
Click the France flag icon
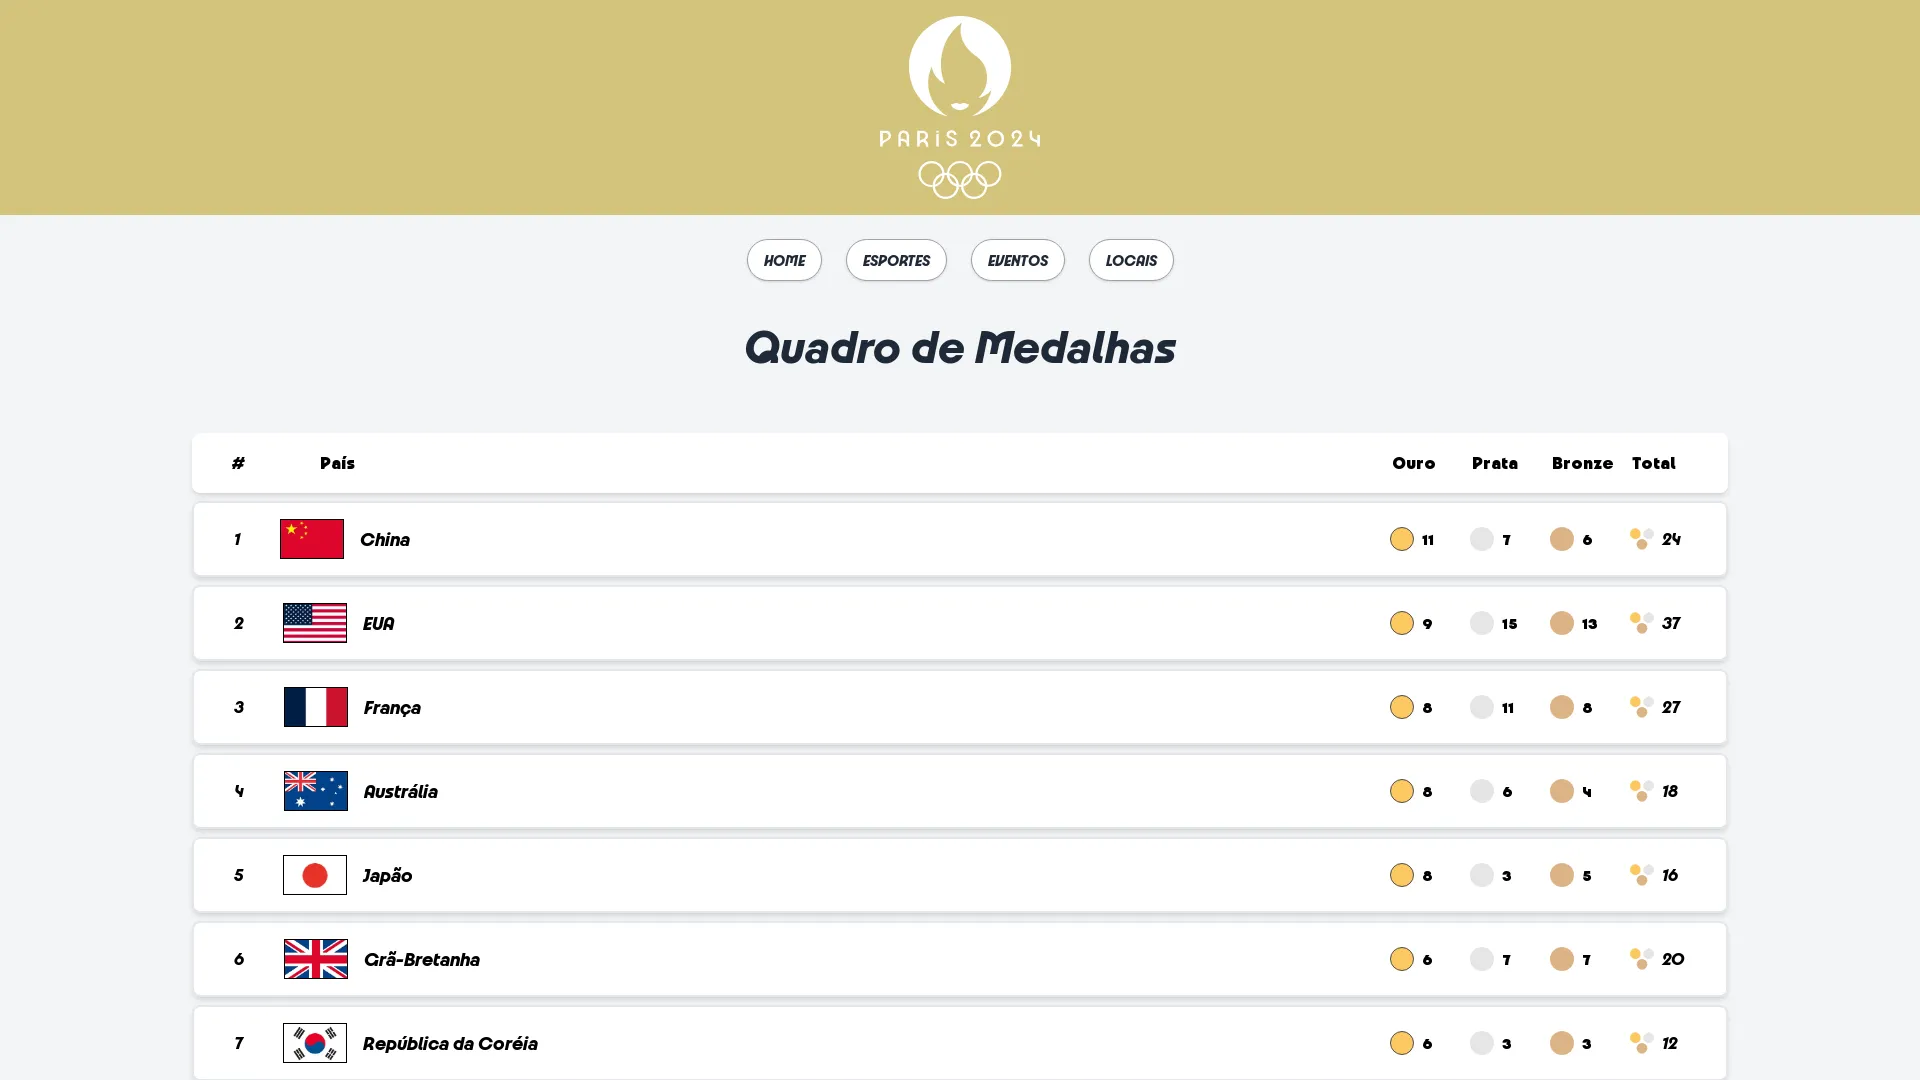(315, 707)
